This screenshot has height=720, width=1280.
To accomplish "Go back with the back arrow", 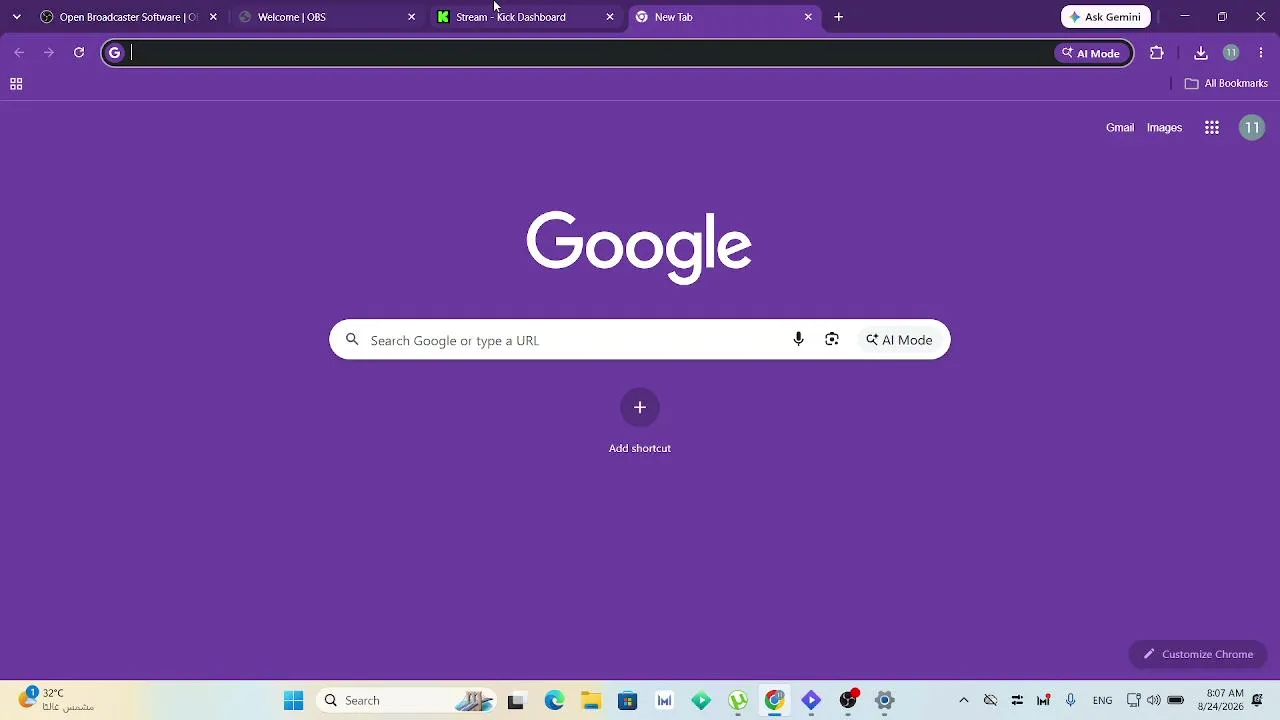I will 19,53.
